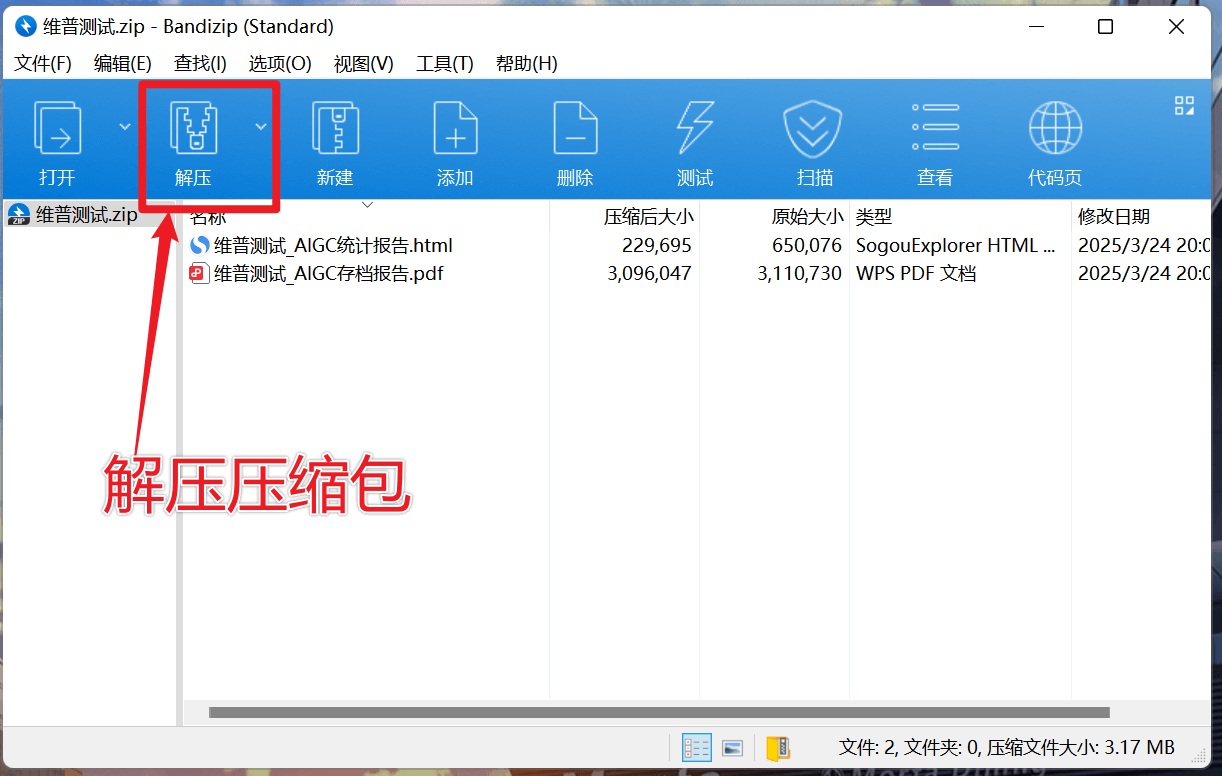This screenshot has width=1222, height=776.
Task: Open the 视图(V) menu
Action: coord(364,63)
